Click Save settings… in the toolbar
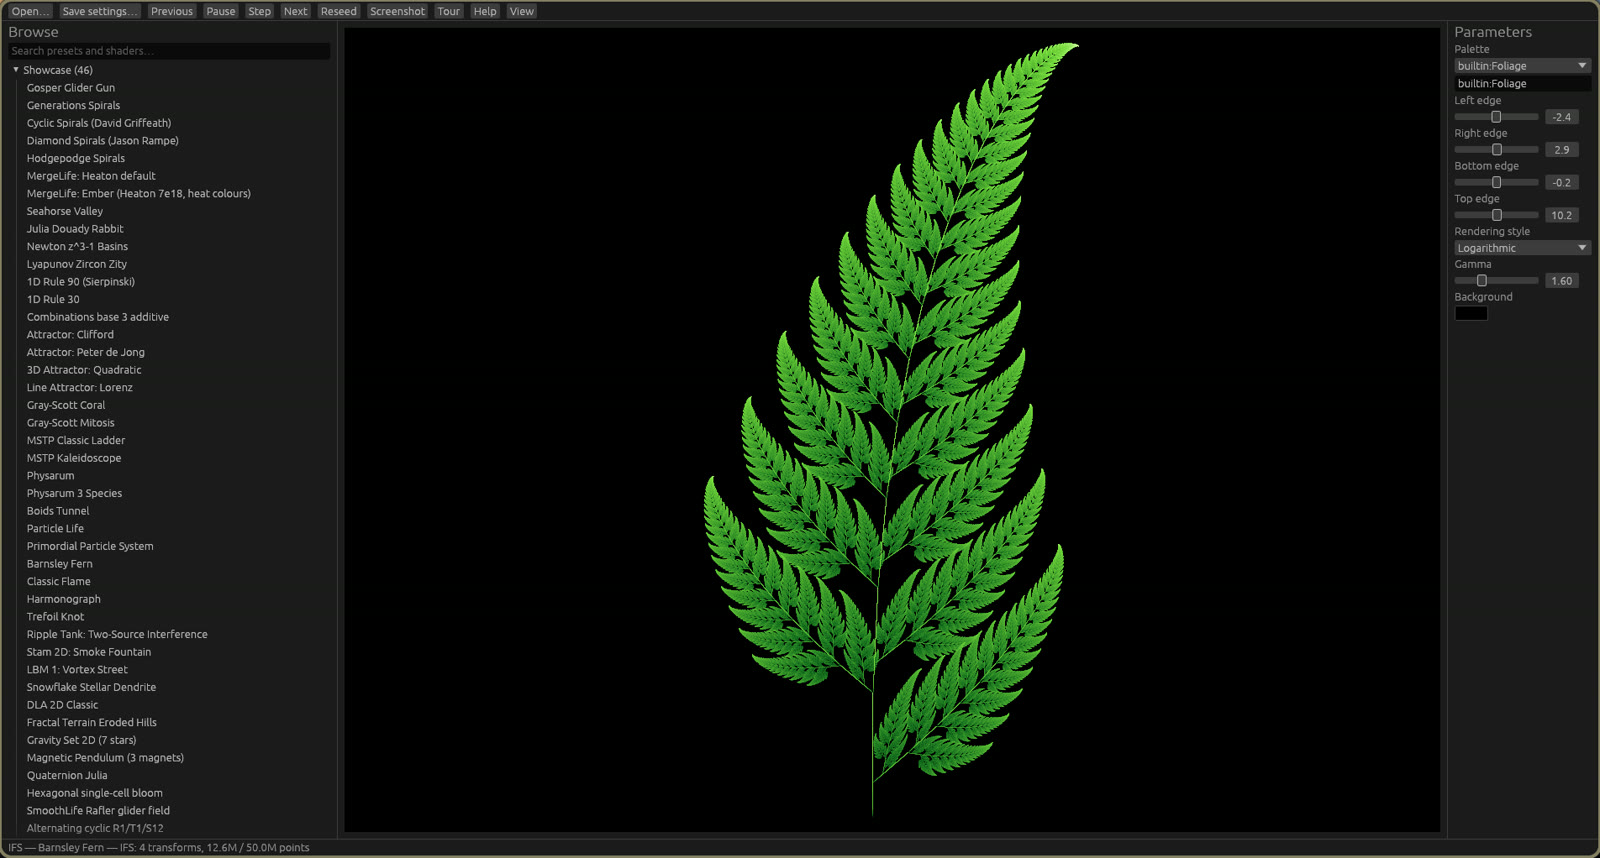 100,11
